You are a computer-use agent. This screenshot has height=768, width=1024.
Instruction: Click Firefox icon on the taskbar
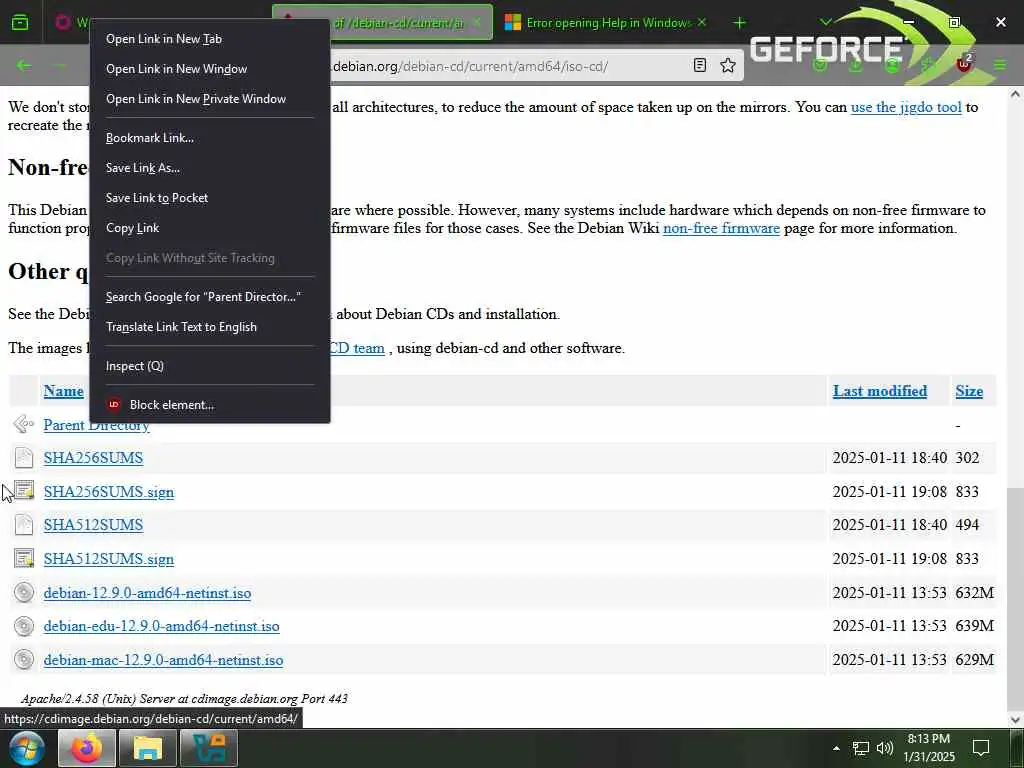pyautogui.click(x=87, y=748)
